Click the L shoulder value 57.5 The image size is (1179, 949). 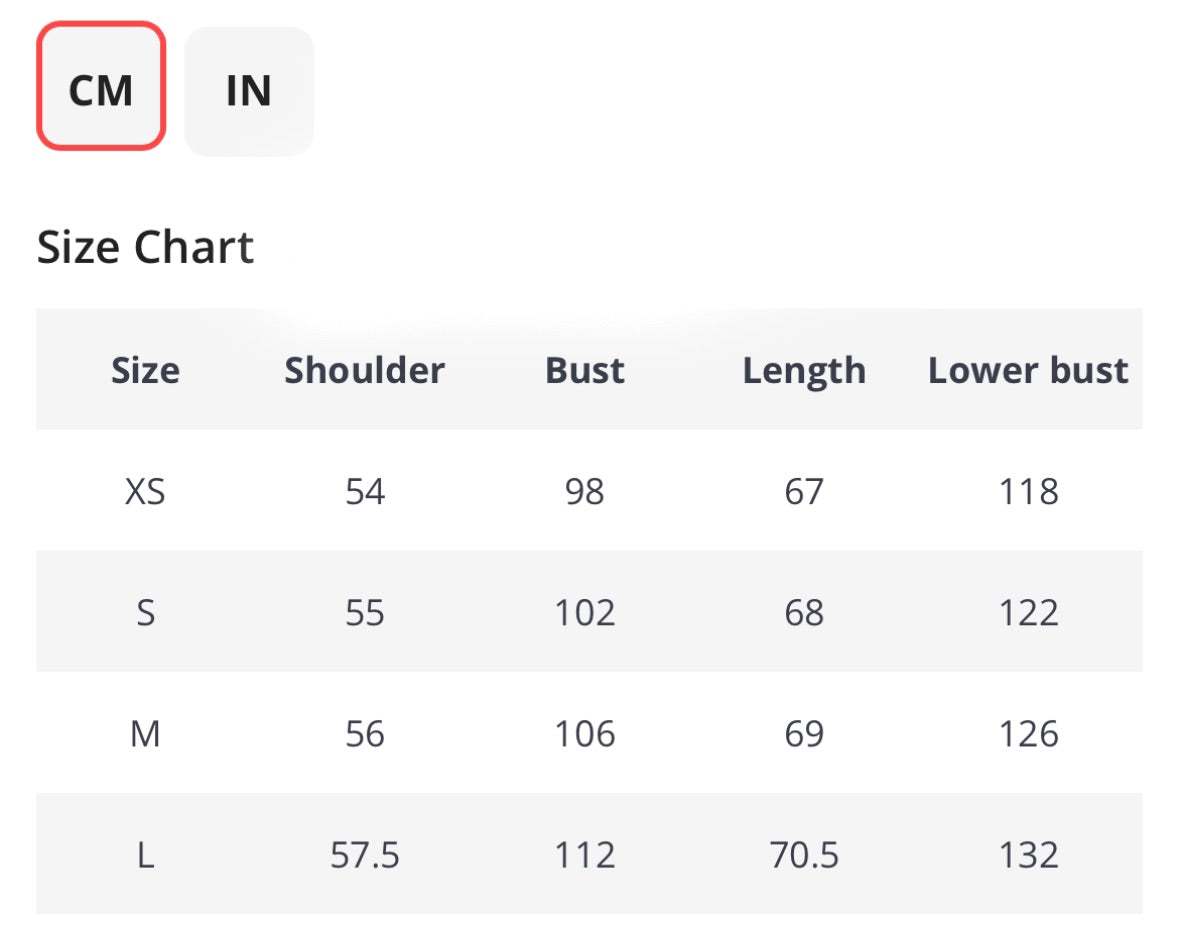pyautogui.click(x=365, y=856)
